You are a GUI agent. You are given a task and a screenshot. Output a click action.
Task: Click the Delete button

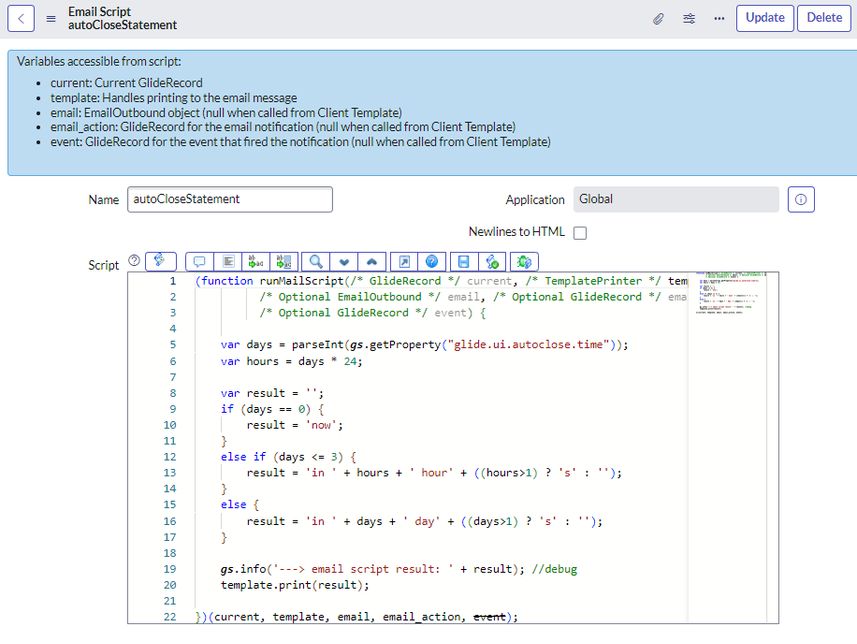click(x=824, y=18)
